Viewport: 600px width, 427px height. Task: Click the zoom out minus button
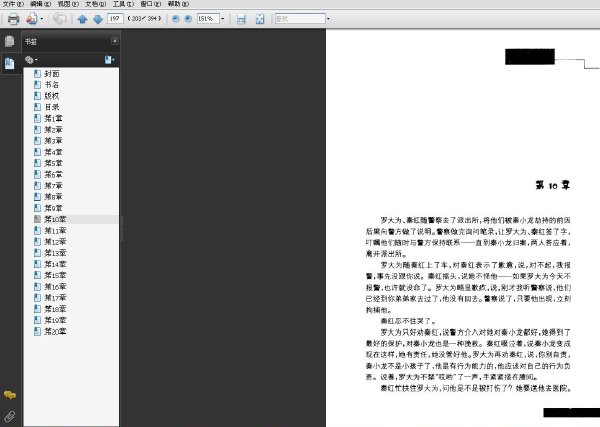coord(176,18)
